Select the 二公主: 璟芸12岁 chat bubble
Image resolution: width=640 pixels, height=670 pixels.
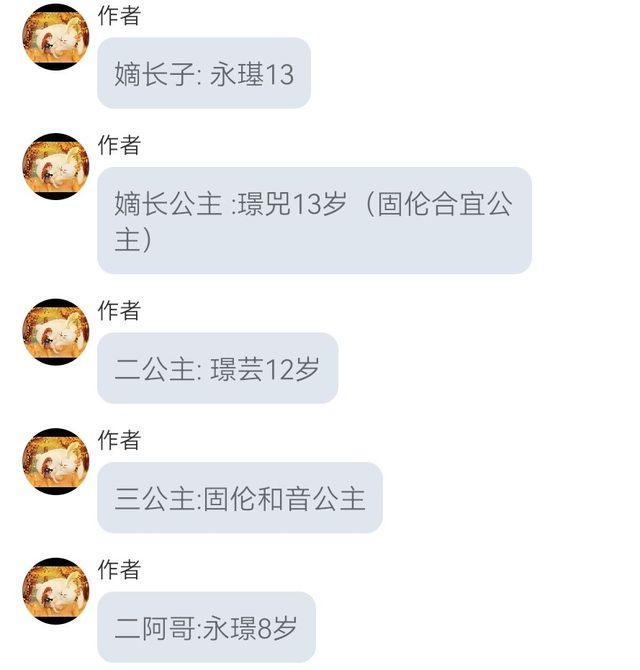(217, 368)
